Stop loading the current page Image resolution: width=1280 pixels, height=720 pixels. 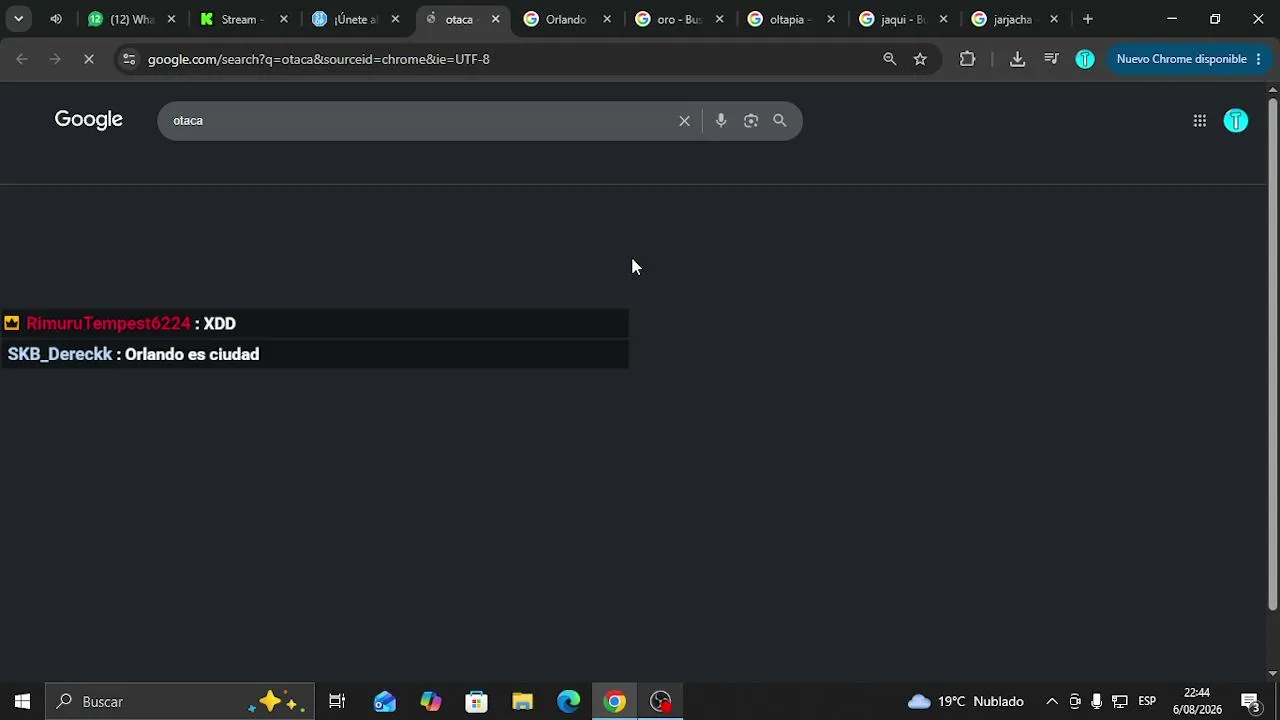point(88,59)
